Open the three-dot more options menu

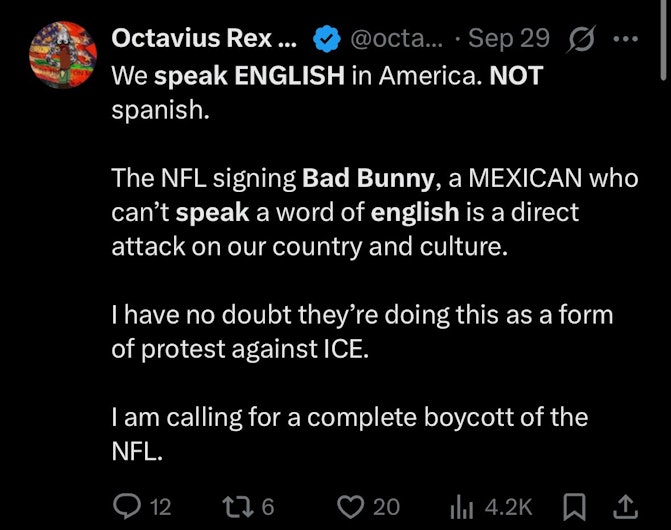[x=625, y=39]
